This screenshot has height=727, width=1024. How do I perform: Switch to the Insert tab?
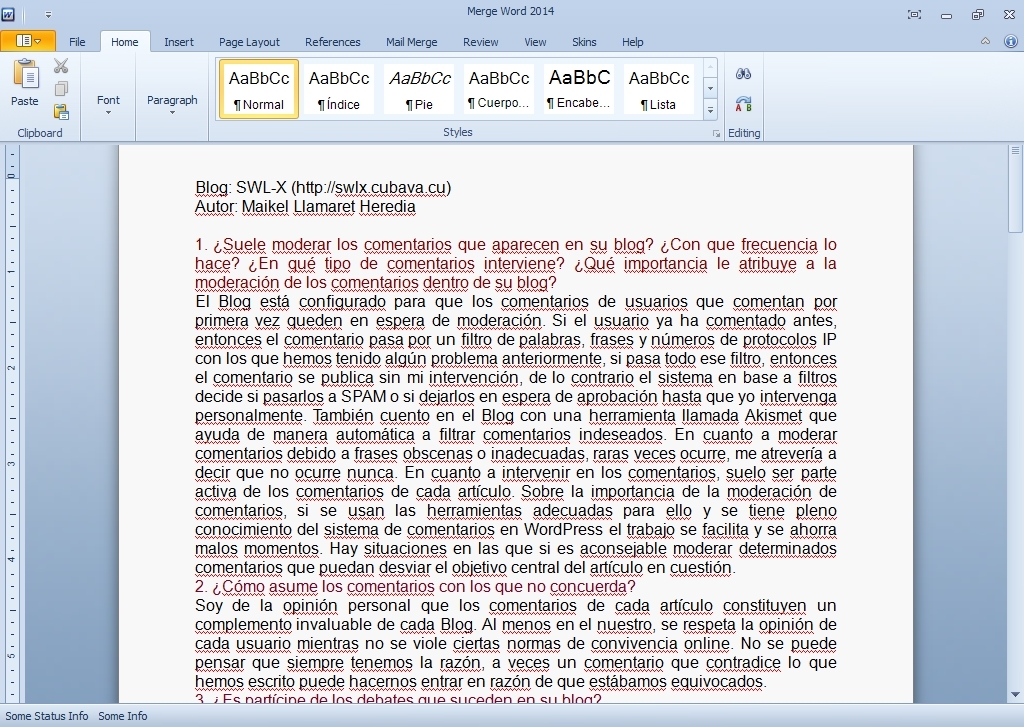click(178, 42)
